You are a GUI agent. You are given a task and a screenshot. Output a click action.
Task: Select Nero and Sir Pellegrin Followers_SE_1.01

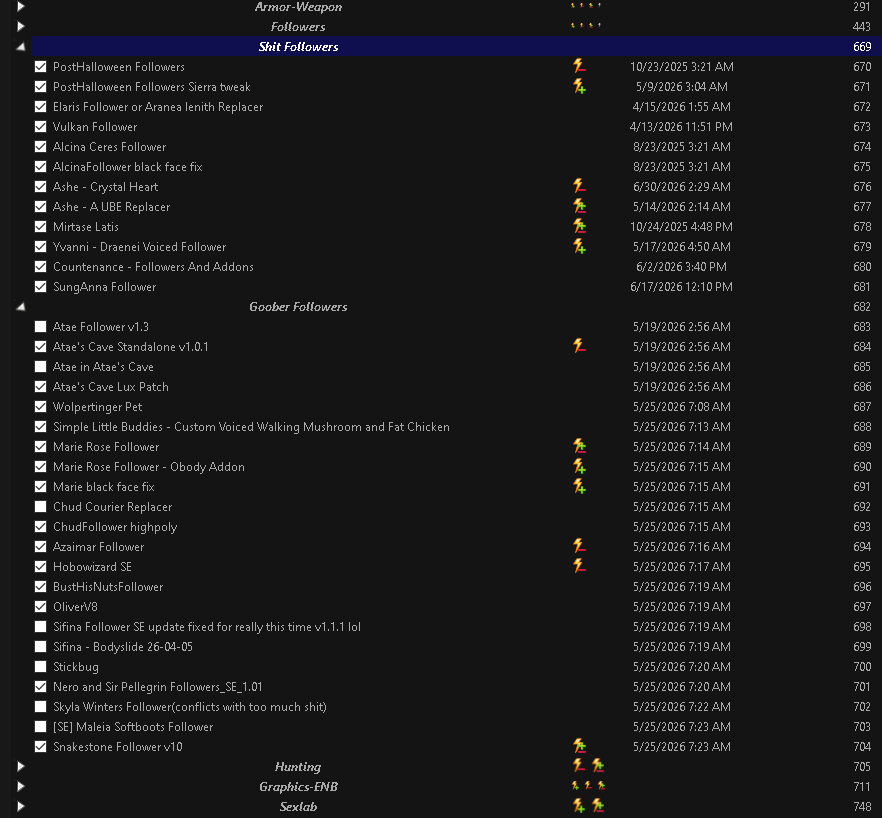[158, 687]
